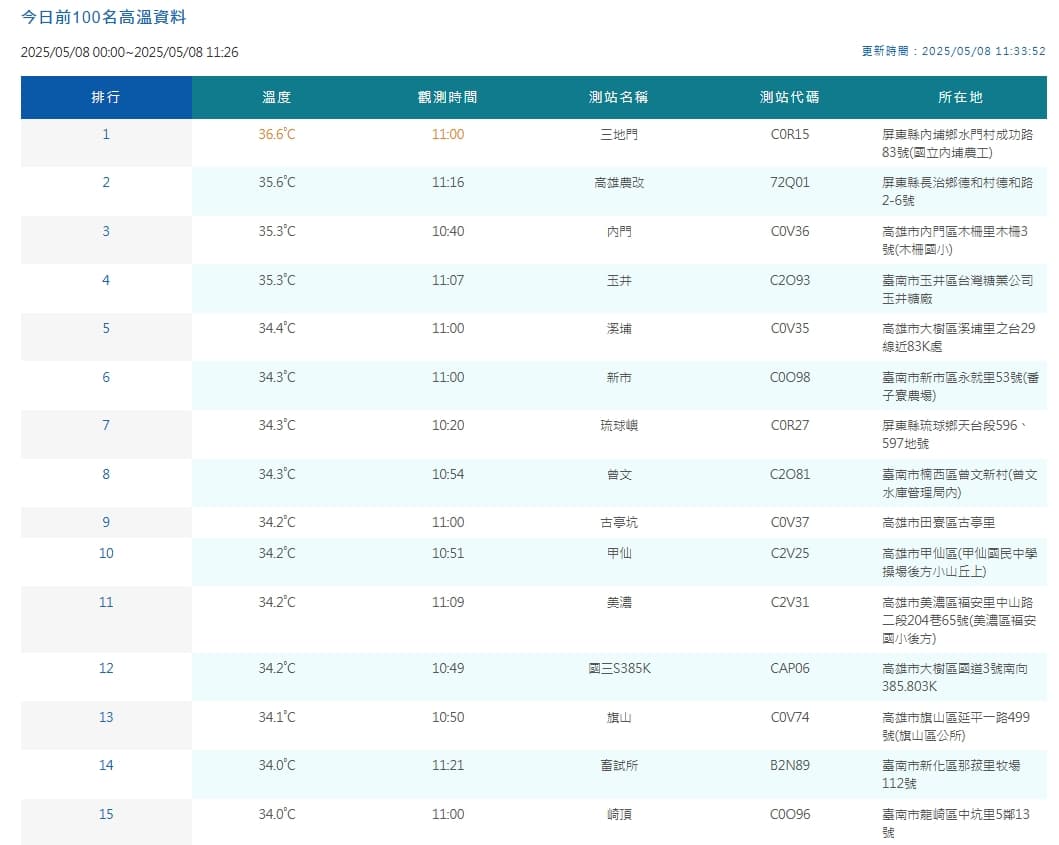Click rank number 1
The image size is (1059, 845).
click(106, 134)
